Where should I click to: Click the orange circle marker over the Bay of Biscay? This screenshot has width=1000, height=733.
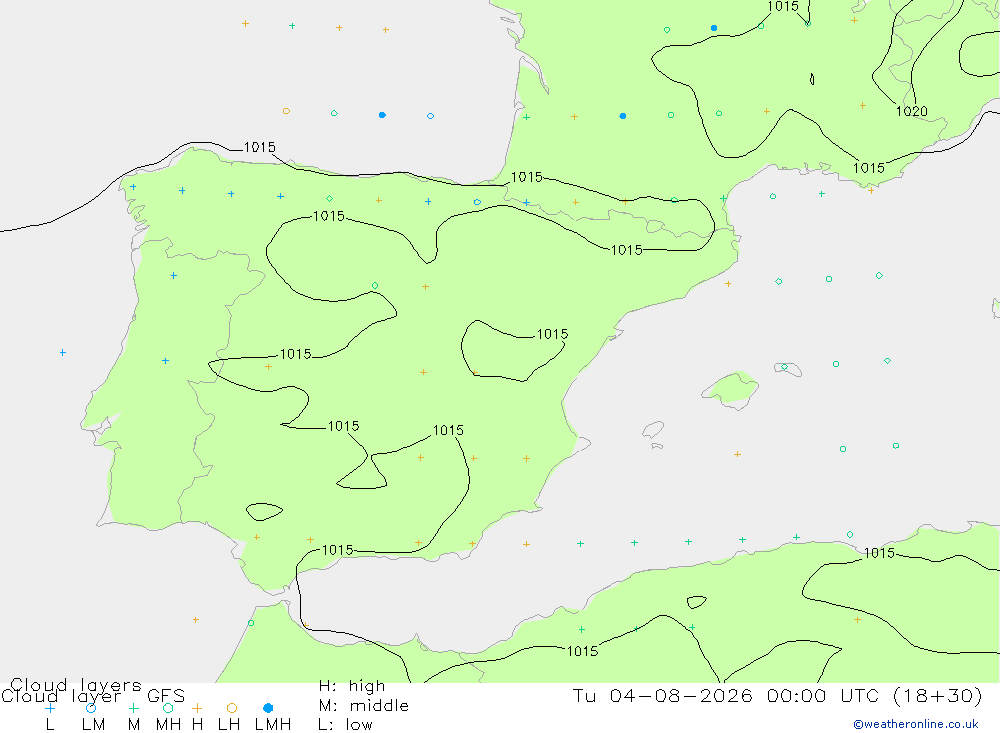tap(286, 111)
